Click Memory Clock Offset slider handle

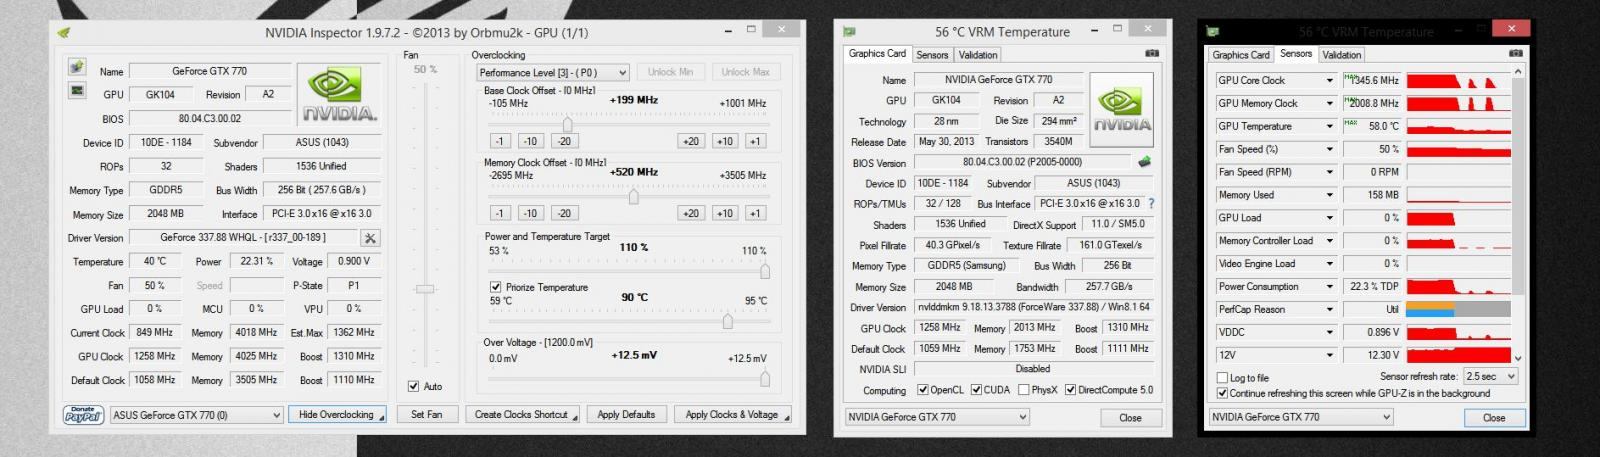(633, 196)
